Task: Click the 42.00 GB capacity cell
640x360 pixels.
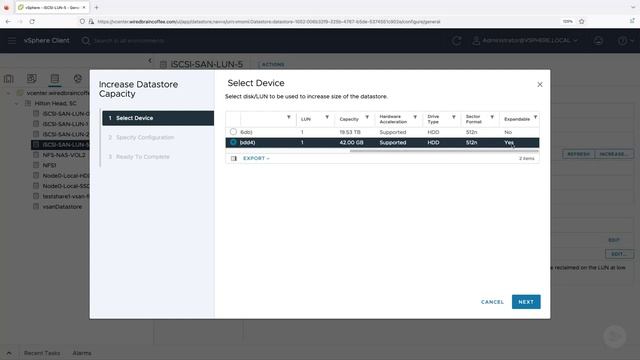Action: click(x=351, y=142)
